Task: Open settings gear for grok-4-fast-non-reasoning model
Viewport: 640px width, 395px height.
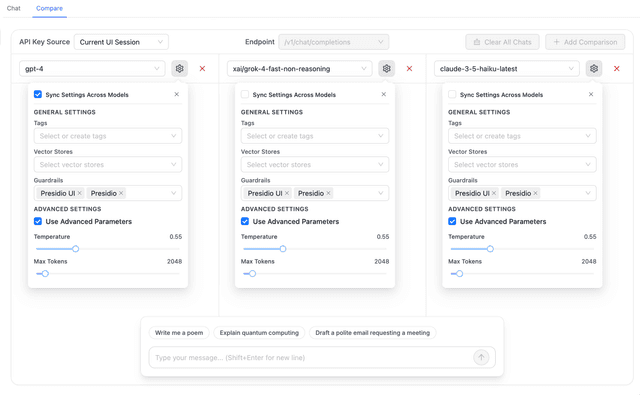Action: pos(387,69)
